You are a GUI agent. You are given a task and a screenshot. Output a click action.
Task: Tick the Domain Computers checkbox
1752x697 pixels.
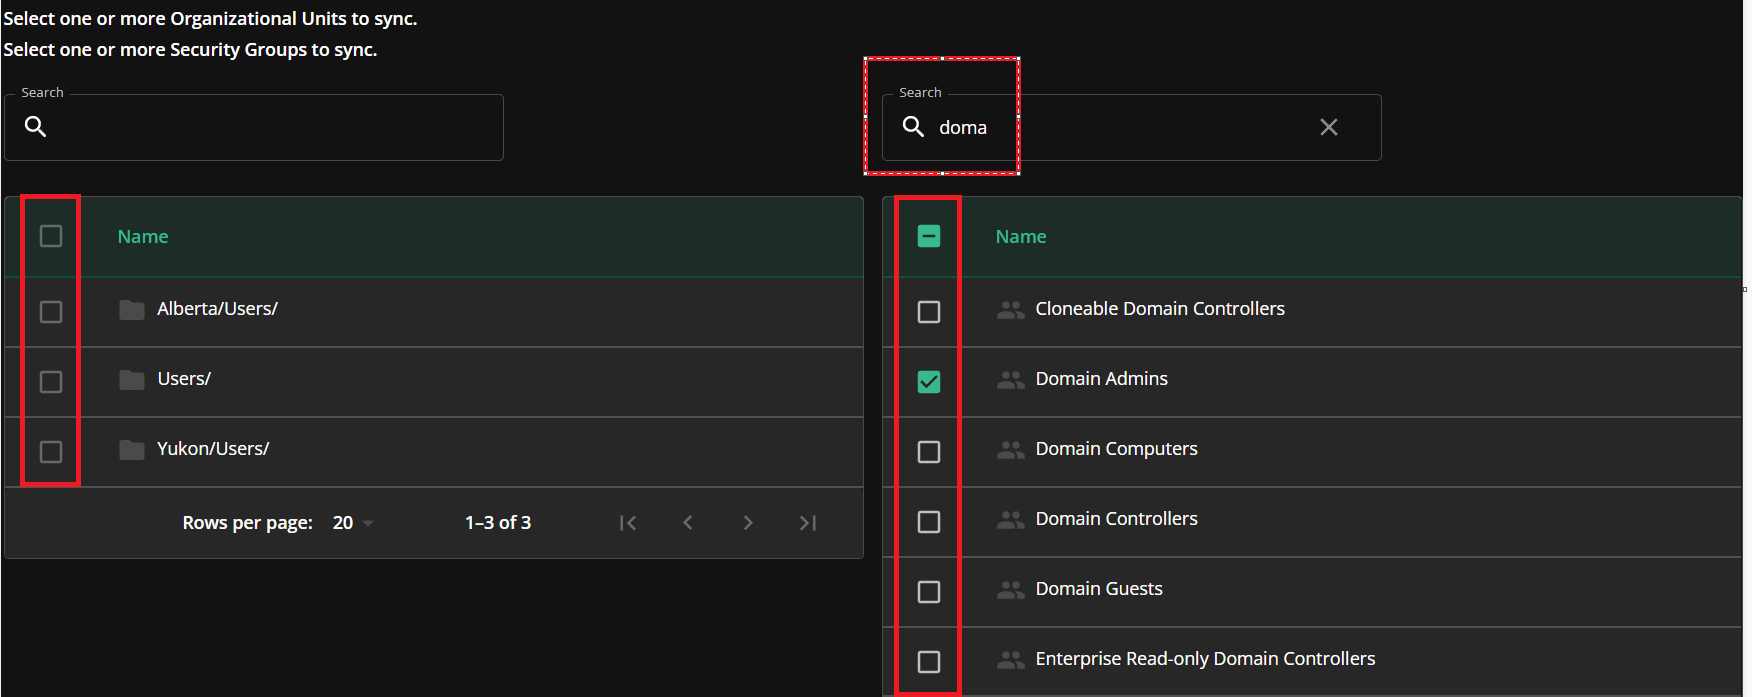(929, 452)
